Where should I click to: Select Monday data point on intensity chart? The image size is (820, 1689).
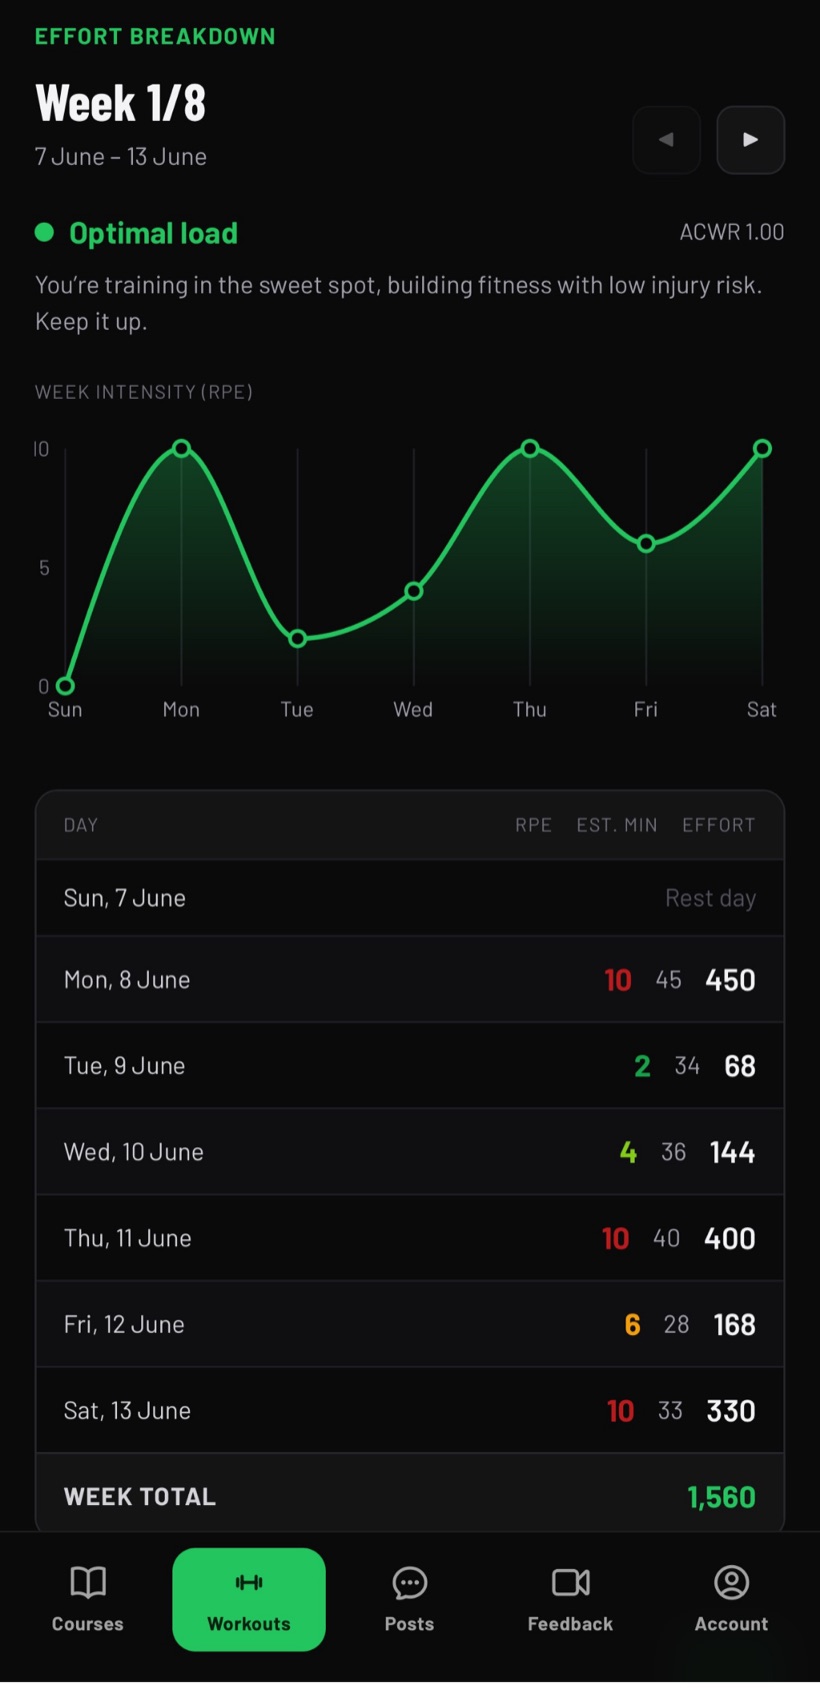[x=181, y=448]
